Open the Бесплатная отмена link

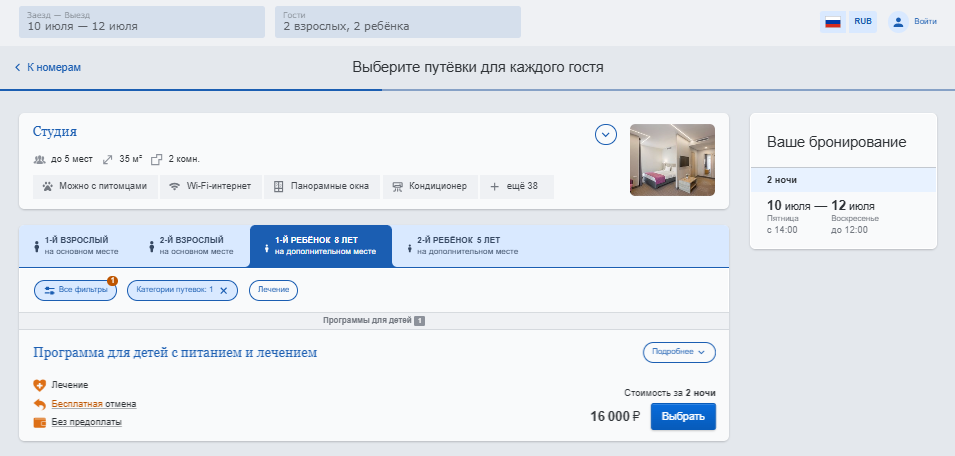coord(94,404)
